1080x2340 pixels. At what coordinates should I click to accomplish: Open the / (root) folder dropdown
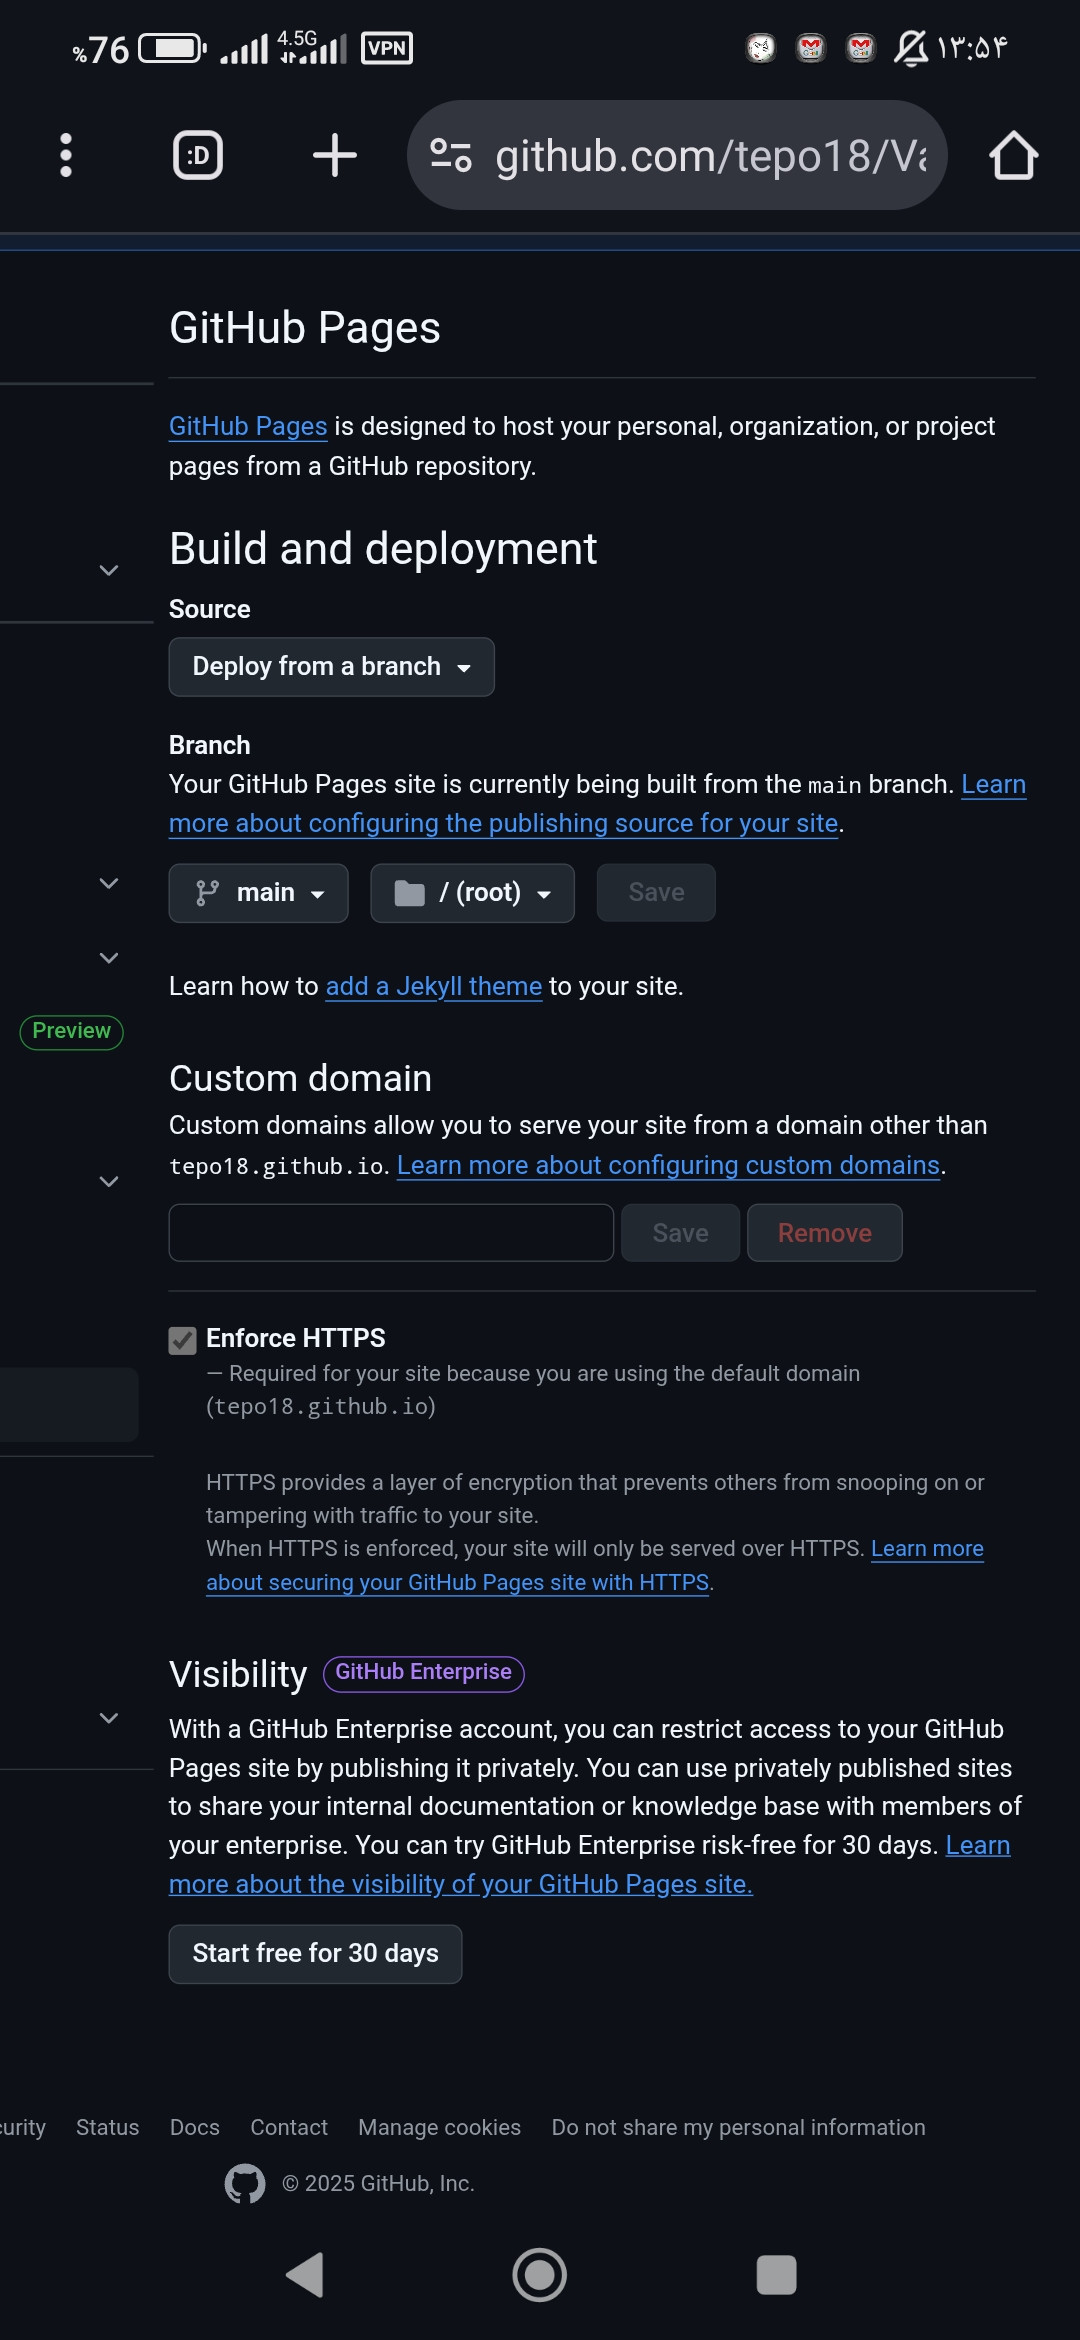pyautogui.click(x=472, y=893)
